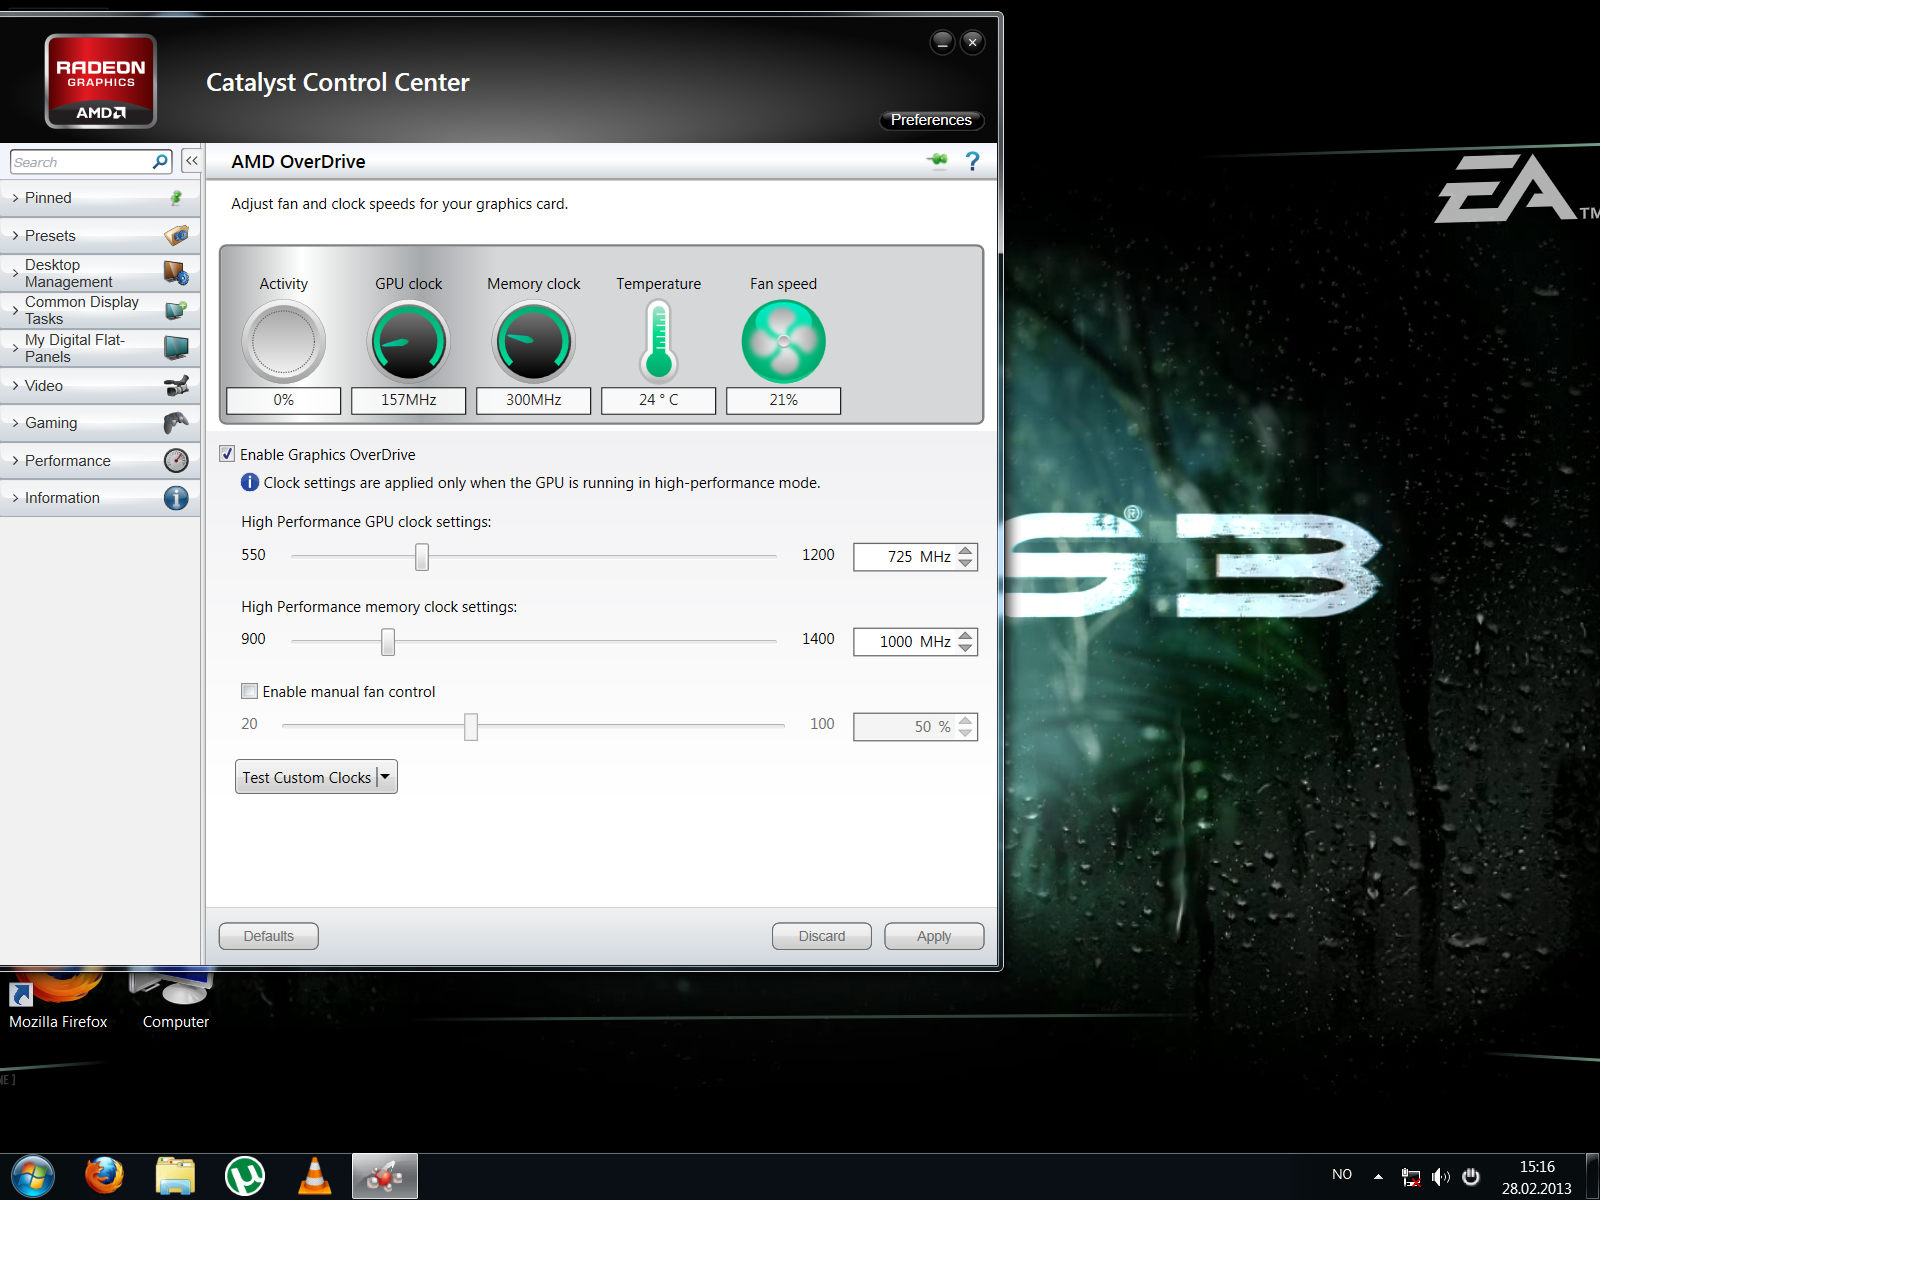Click the blue info icon next to clock settings note
Screen dimensions: 1920x1276
pos(250,482)
